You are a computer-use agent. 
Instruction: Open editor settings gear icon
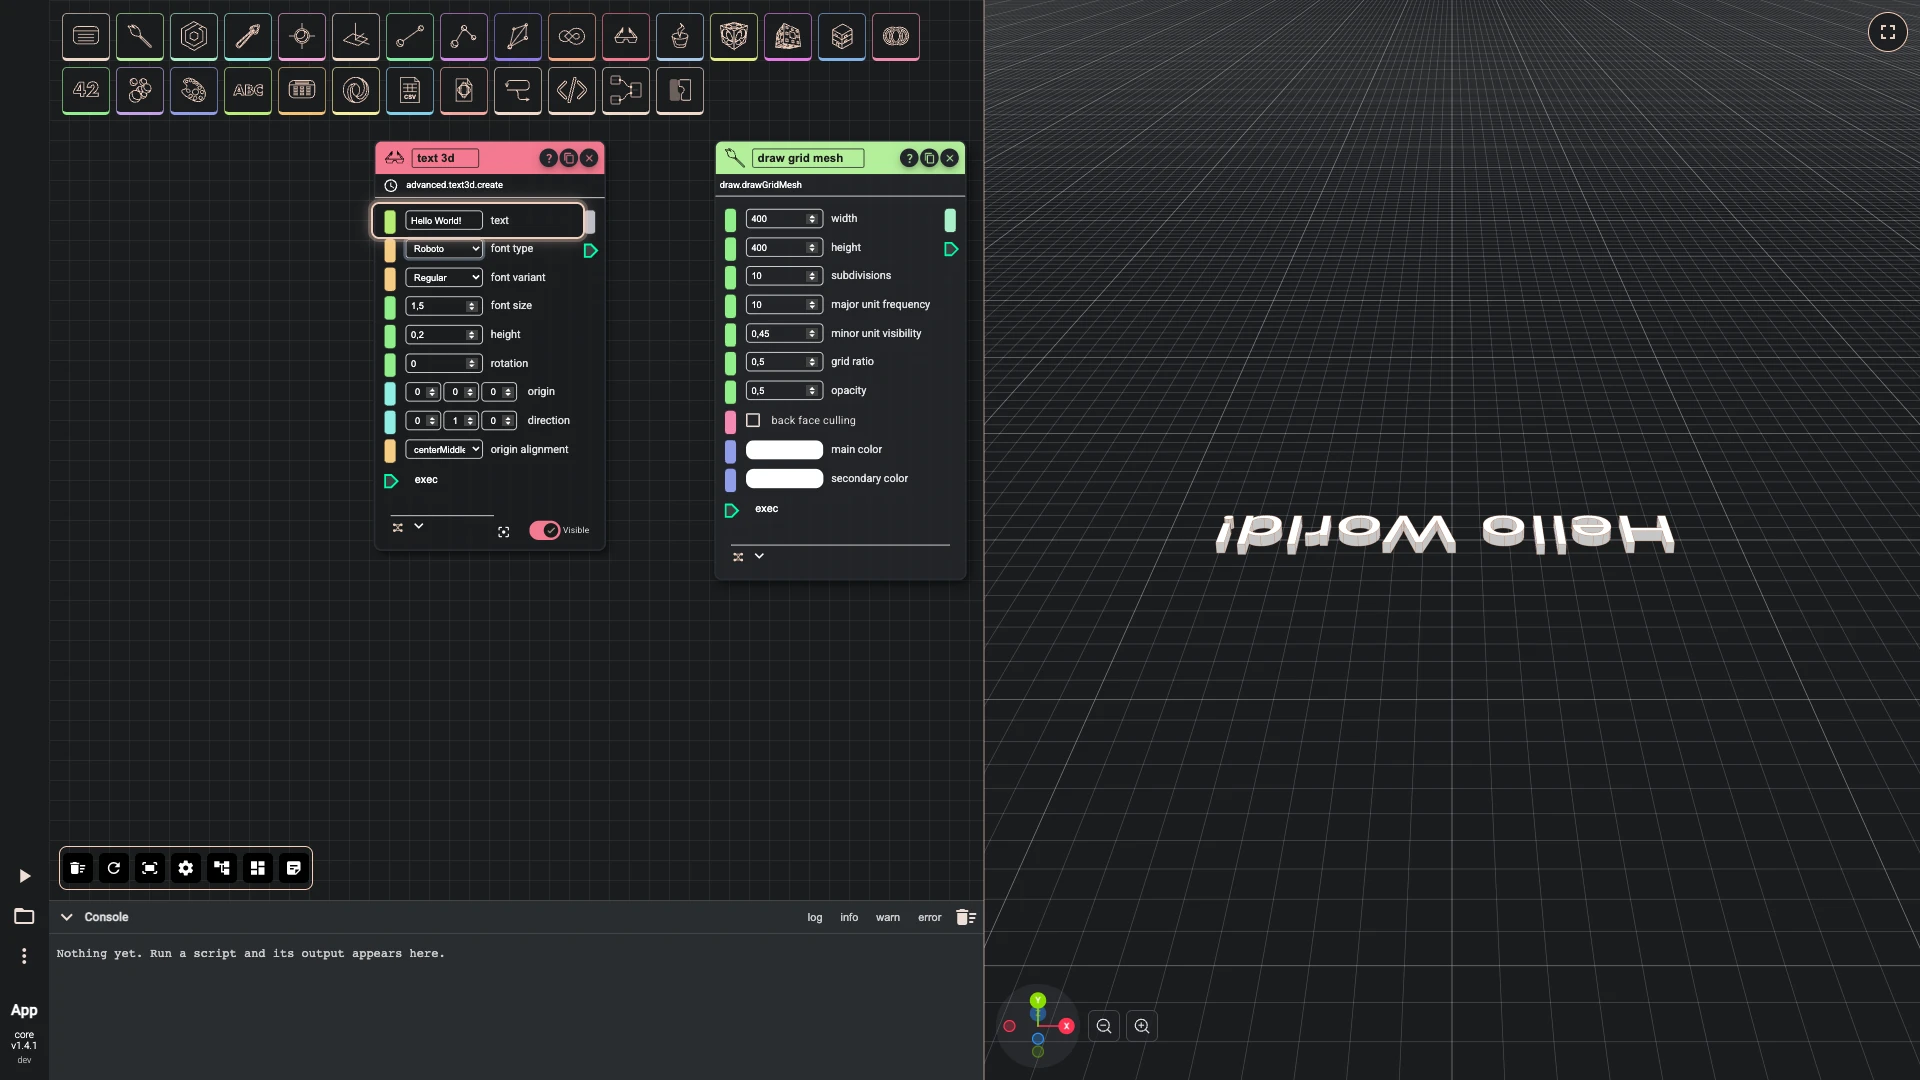tap(186, 868)
